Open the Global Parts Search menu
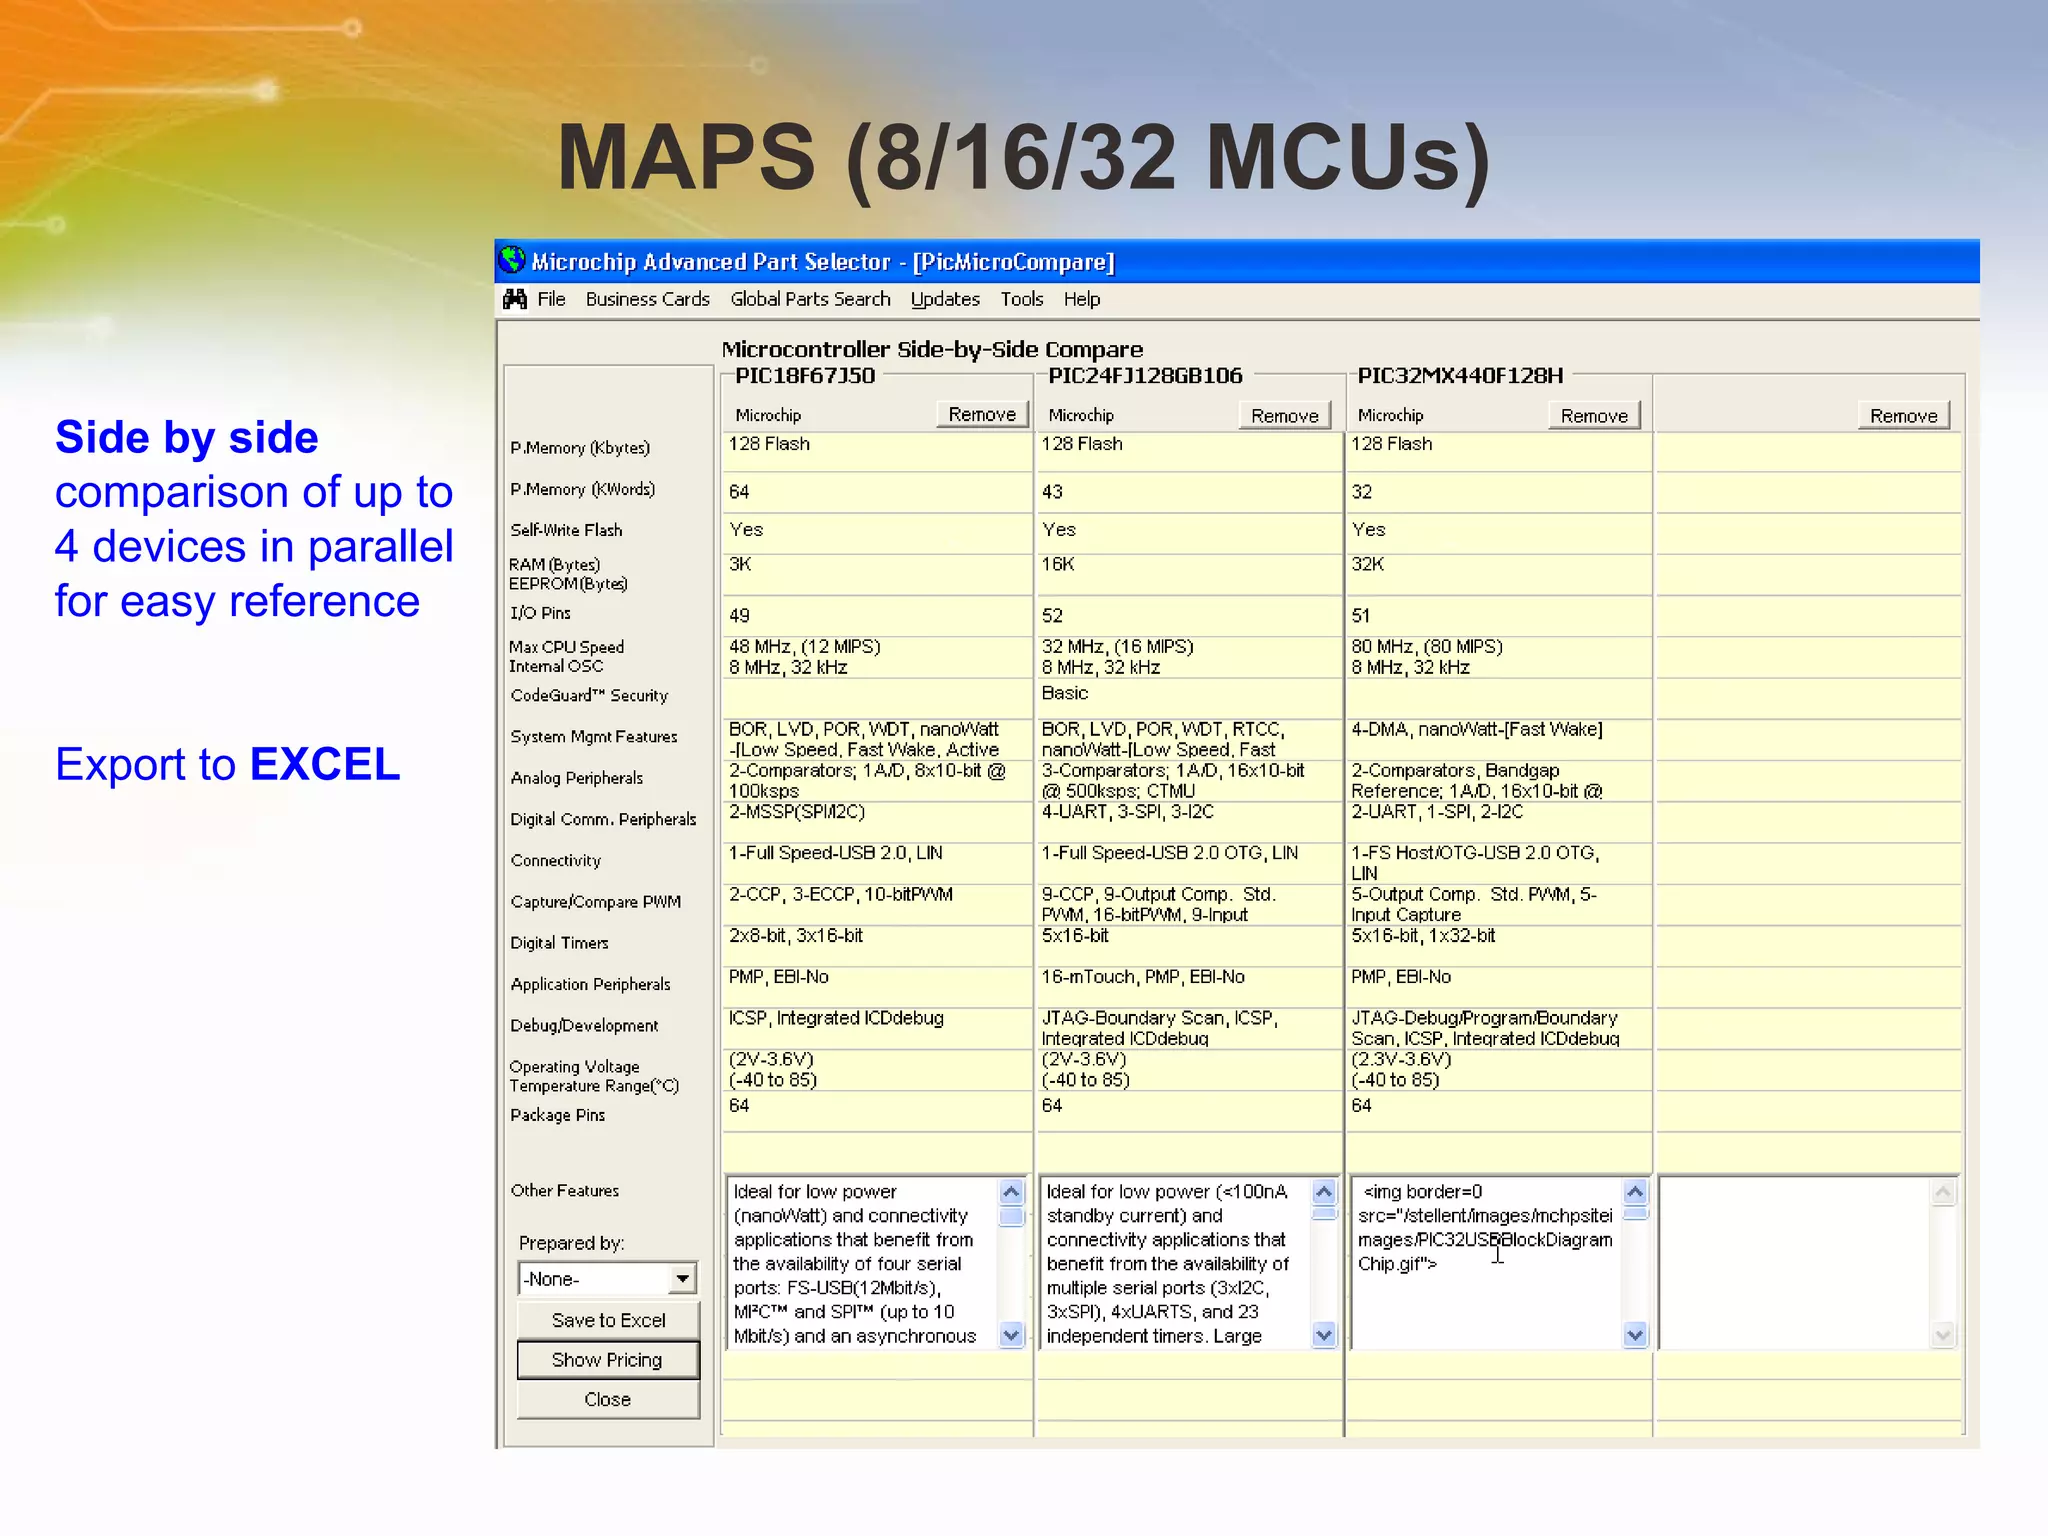Image resolution: width=2048 pixels, height=1536 pixels. click(810, 299)
